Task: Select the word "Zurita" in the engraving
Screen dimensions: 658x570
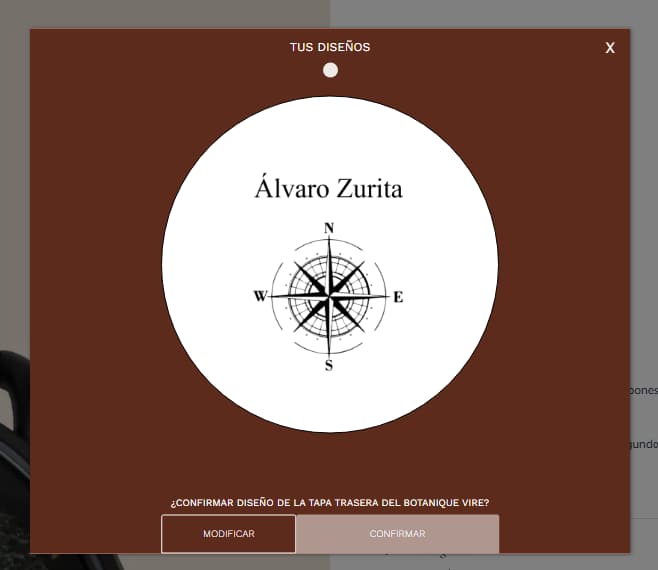Action: 368,187
